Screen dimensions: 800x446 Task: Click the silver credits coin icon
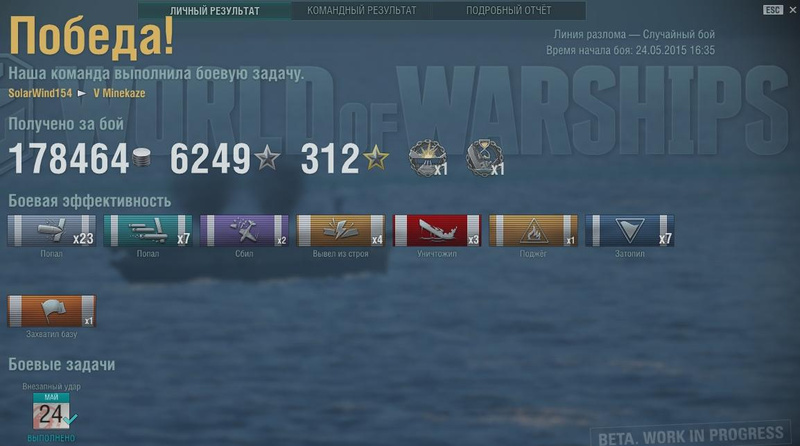[141, 157]
